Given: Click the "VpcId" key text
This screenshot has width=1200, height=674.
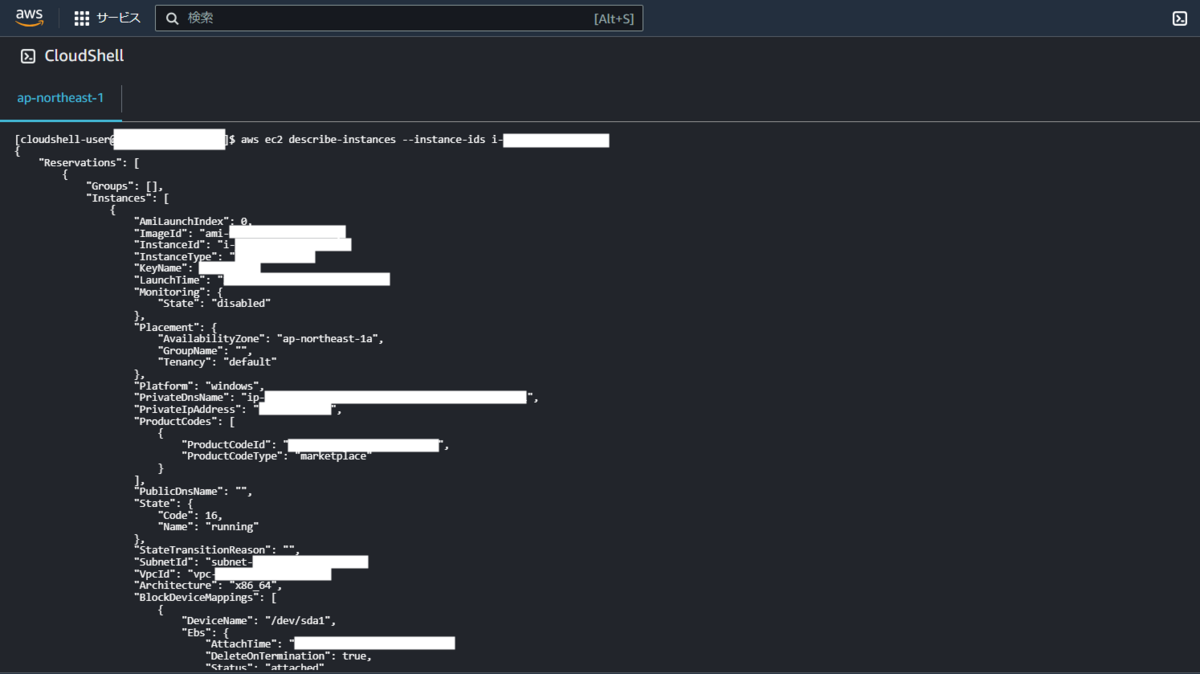Looking at the screenshot, I should click(x=155, y=574).
